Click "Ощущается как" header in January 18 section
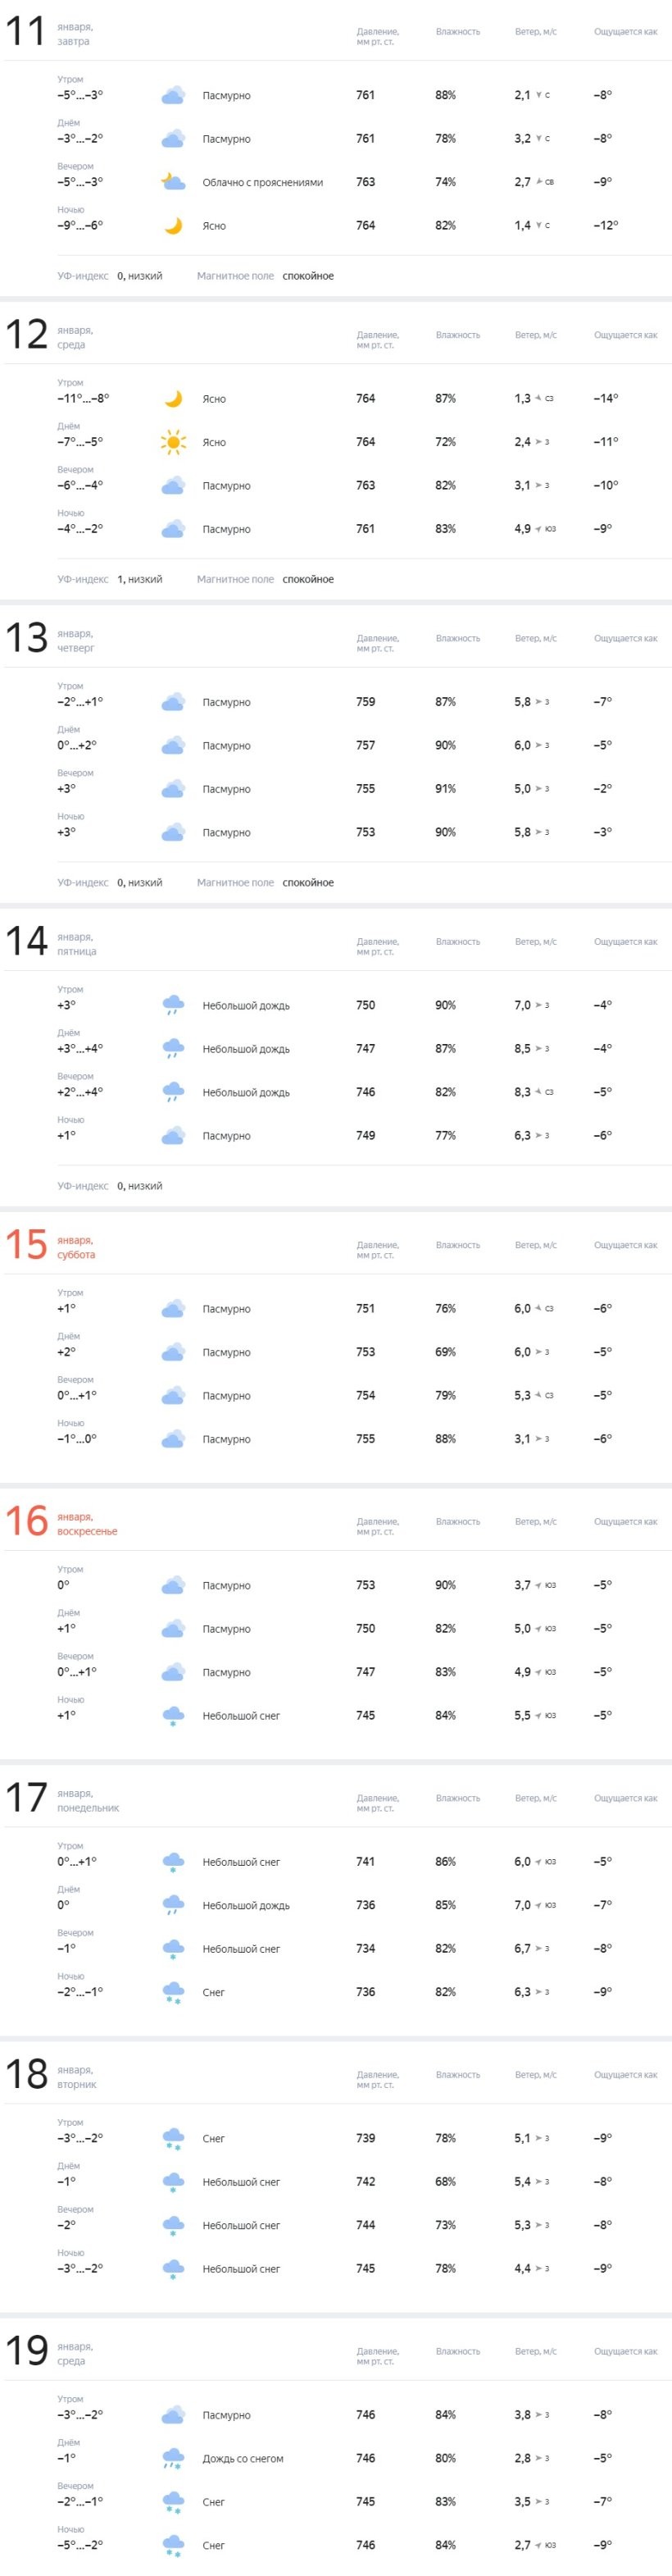Image resolution: width=672 pixels, height=2576 pixels. click(625, 2075)
